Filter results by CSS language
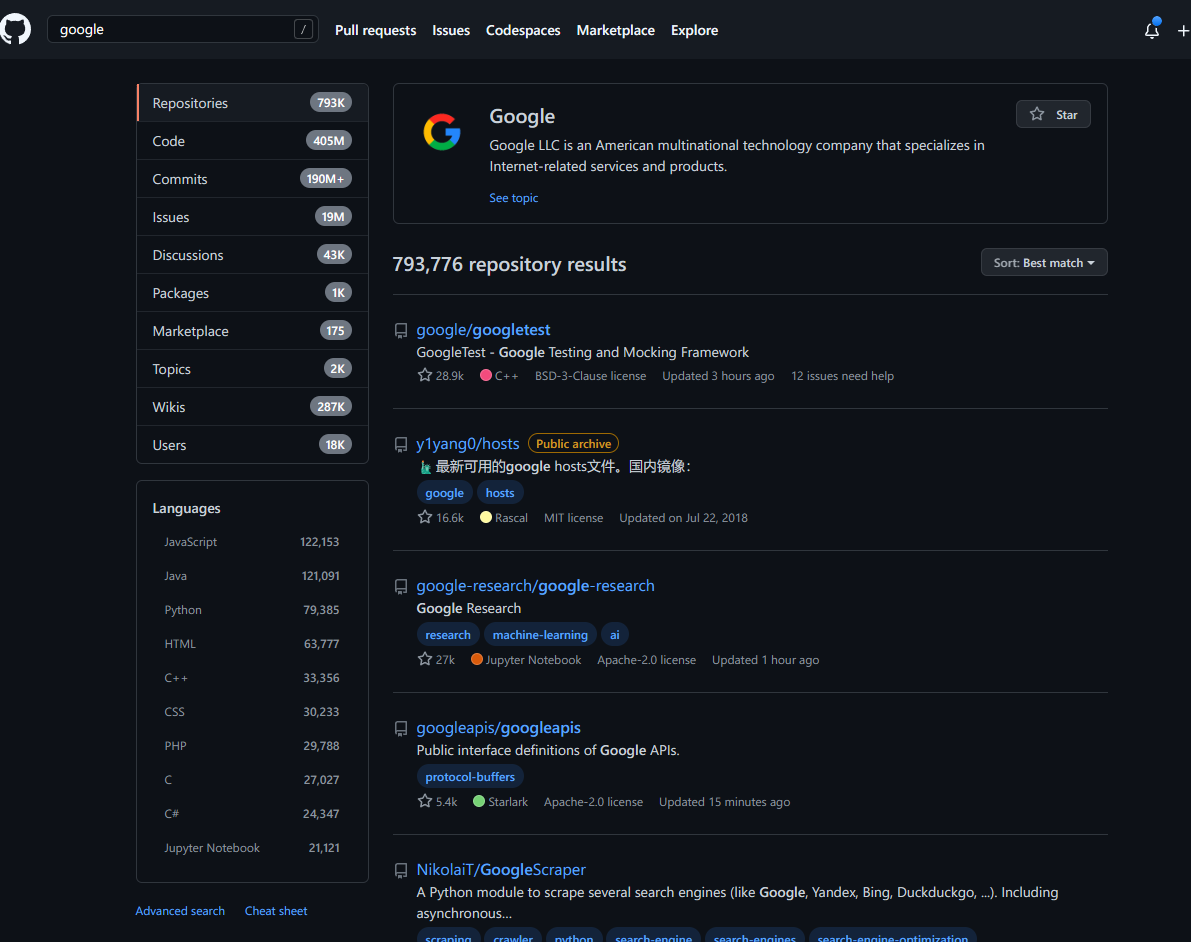Viewport: 1191px width, 942px height. tap(252, 712)
